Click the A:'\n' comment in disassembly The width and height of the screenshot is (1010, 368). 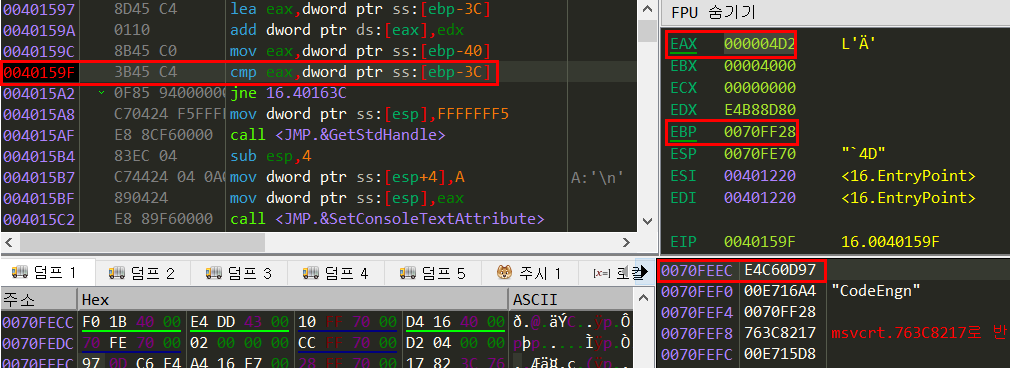click(596, 177)
